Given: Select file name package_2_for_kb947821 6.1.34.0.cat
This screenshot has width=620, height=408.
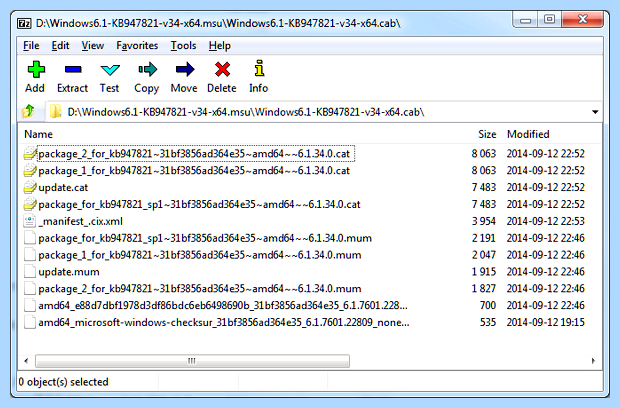Looking at the screenshot, I should click(x=194, y=154).
